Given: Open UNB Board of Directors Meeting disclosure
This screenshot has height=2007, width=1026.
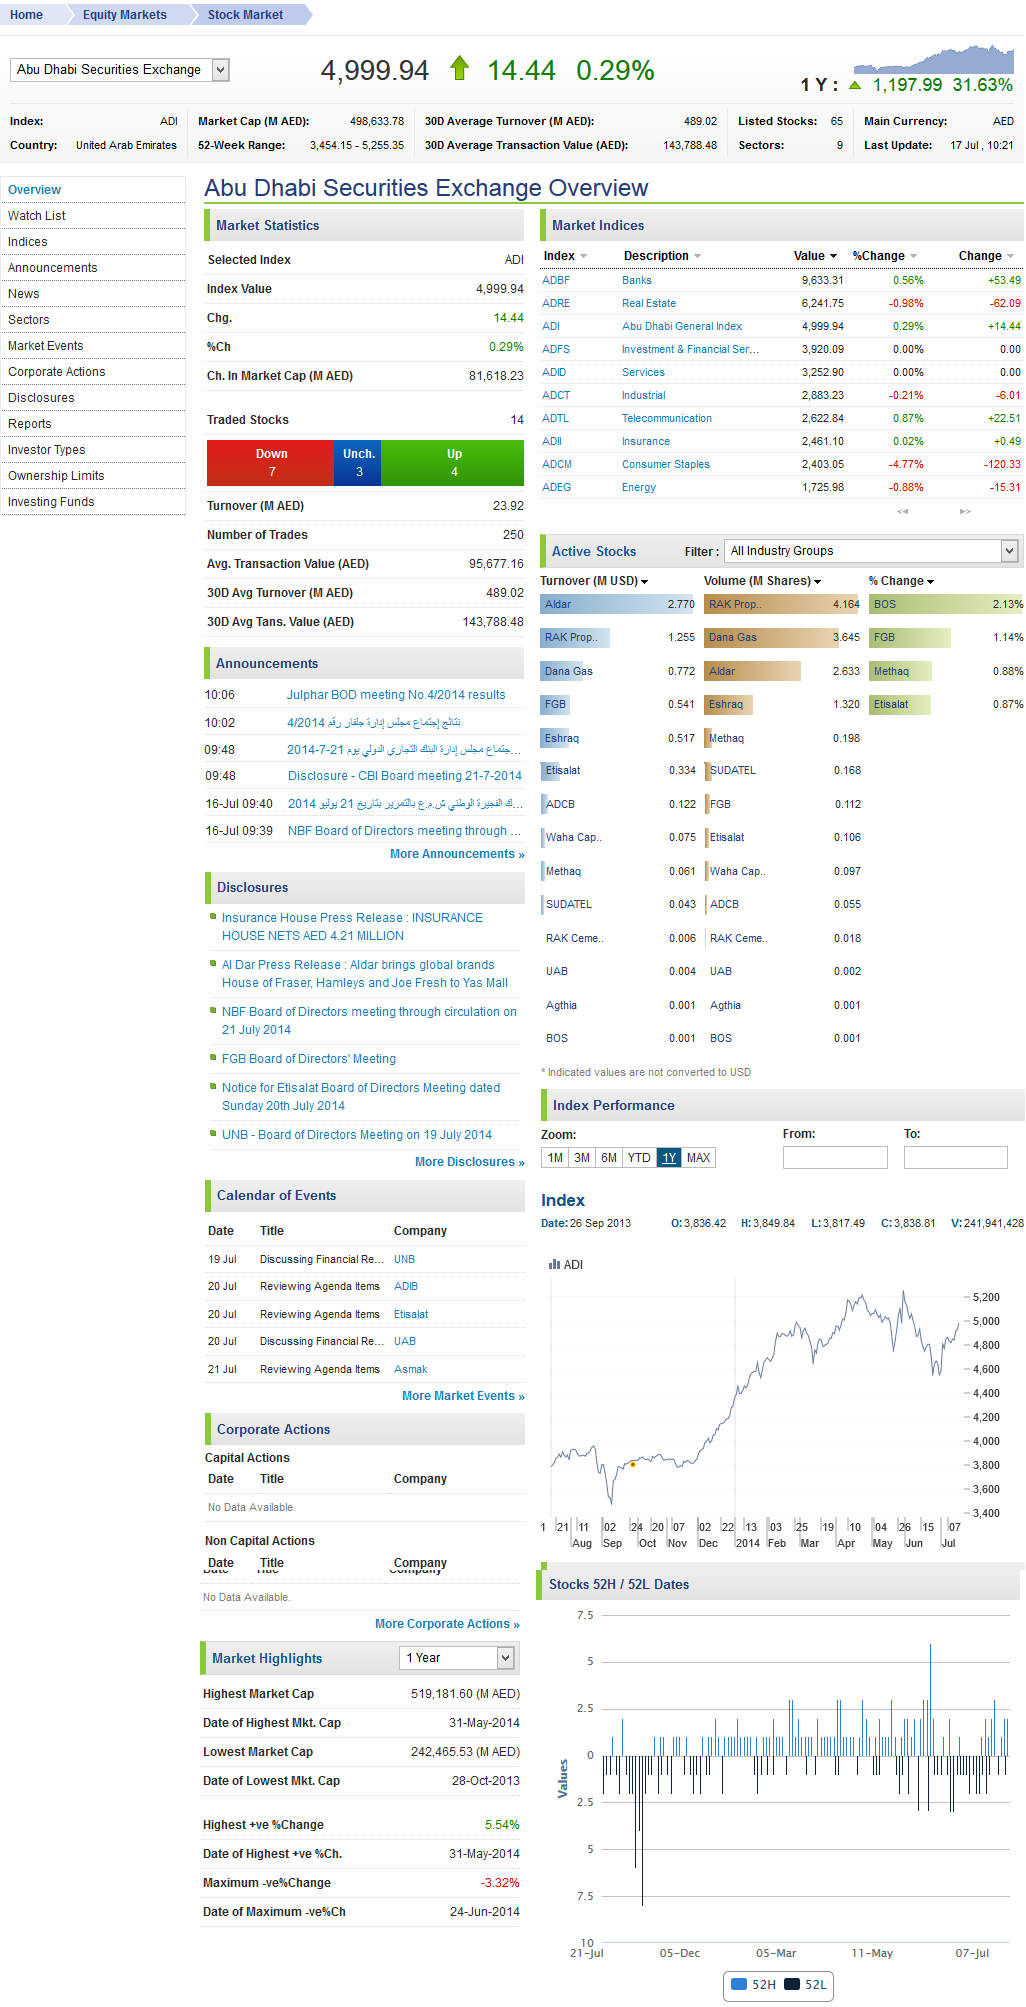Looking at the screenshot, I should point(357,1135).
